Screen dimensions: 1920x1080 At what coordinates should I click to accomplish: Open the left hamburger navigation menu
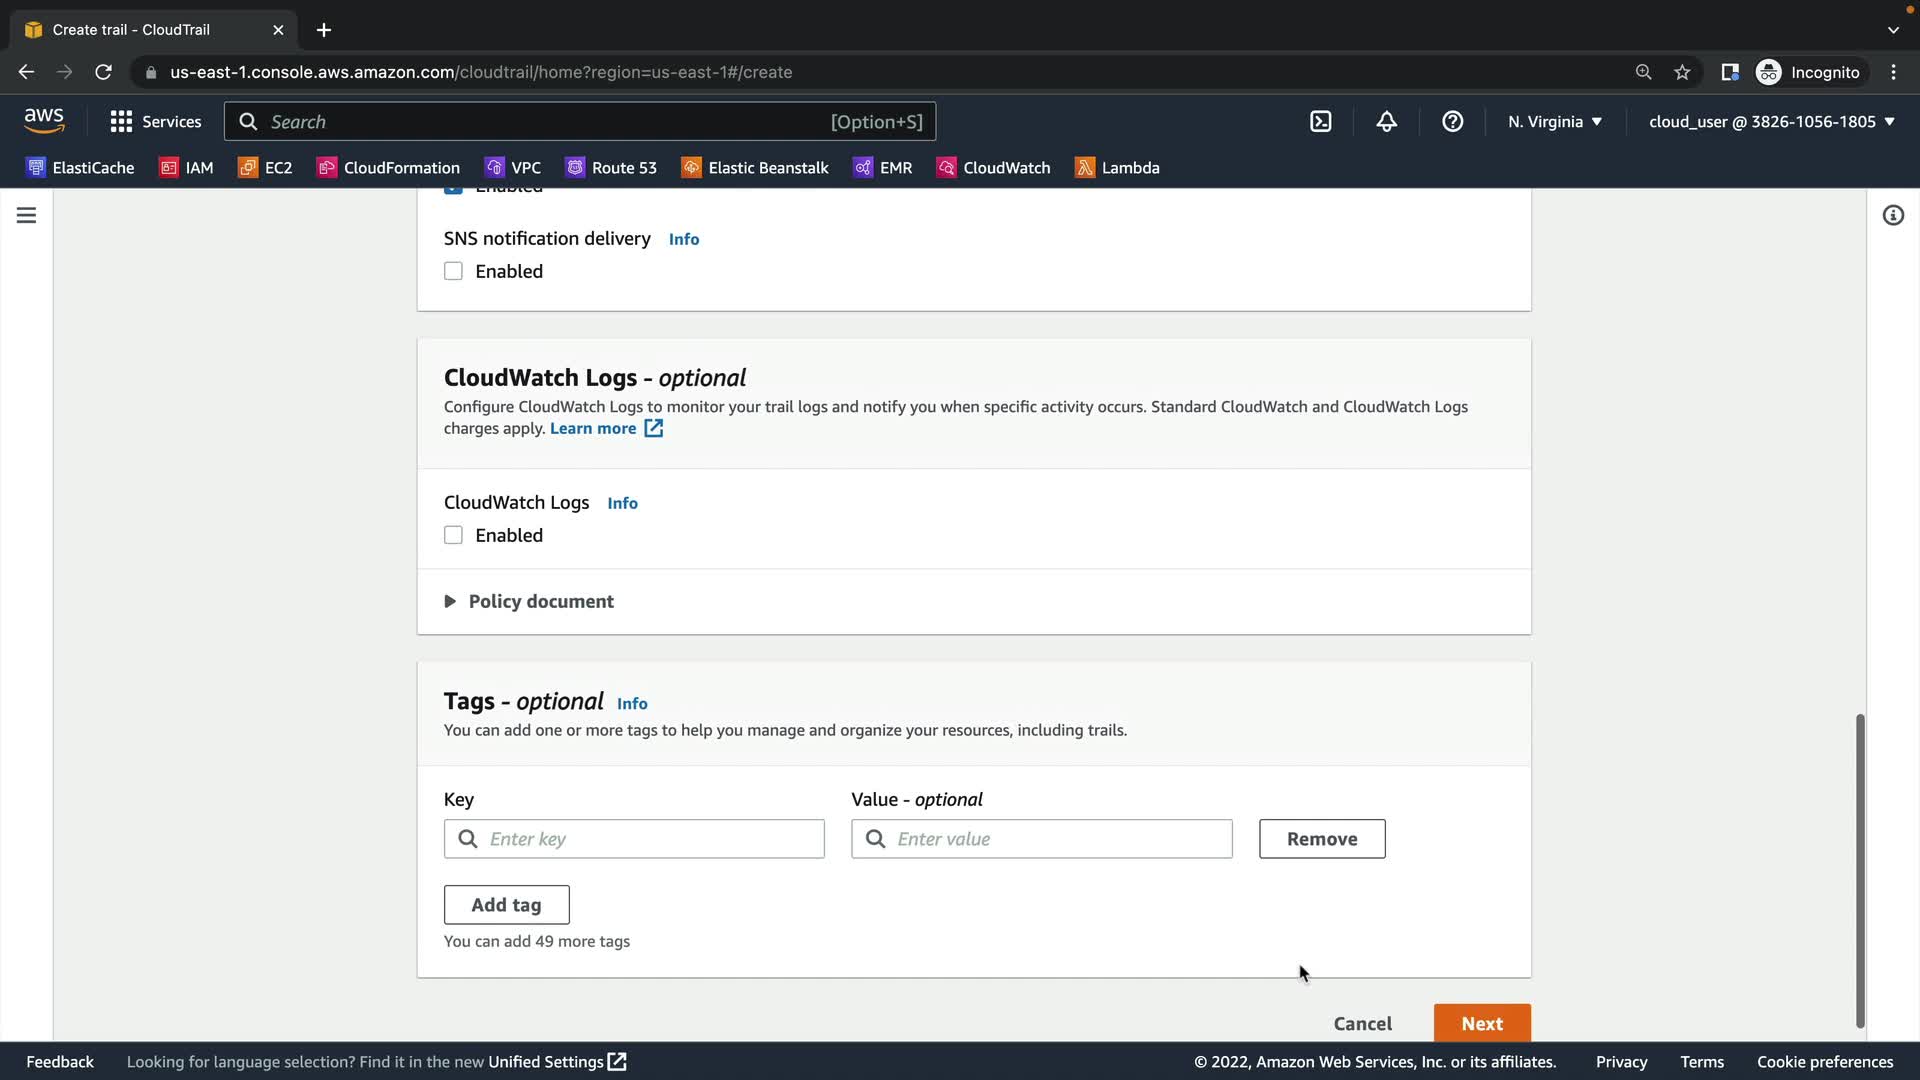pyautogui.click(x=26, y=215)
